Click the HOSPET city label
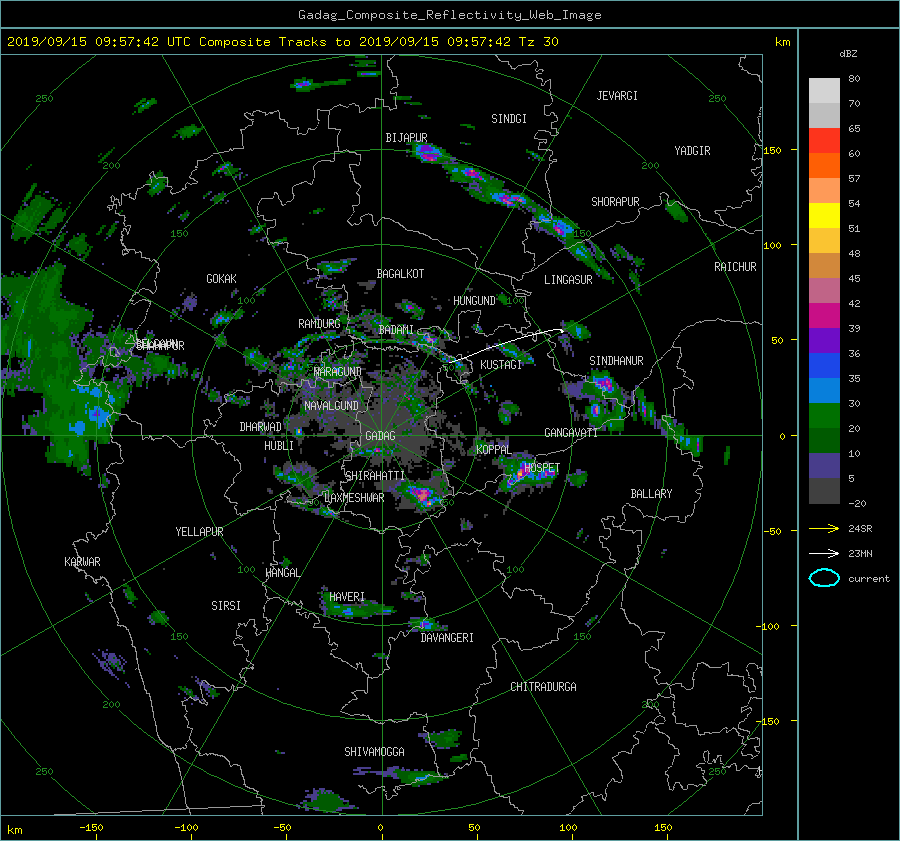Image resolution: width=900 pixels, height=841 pixels. (x=541, y=468)
